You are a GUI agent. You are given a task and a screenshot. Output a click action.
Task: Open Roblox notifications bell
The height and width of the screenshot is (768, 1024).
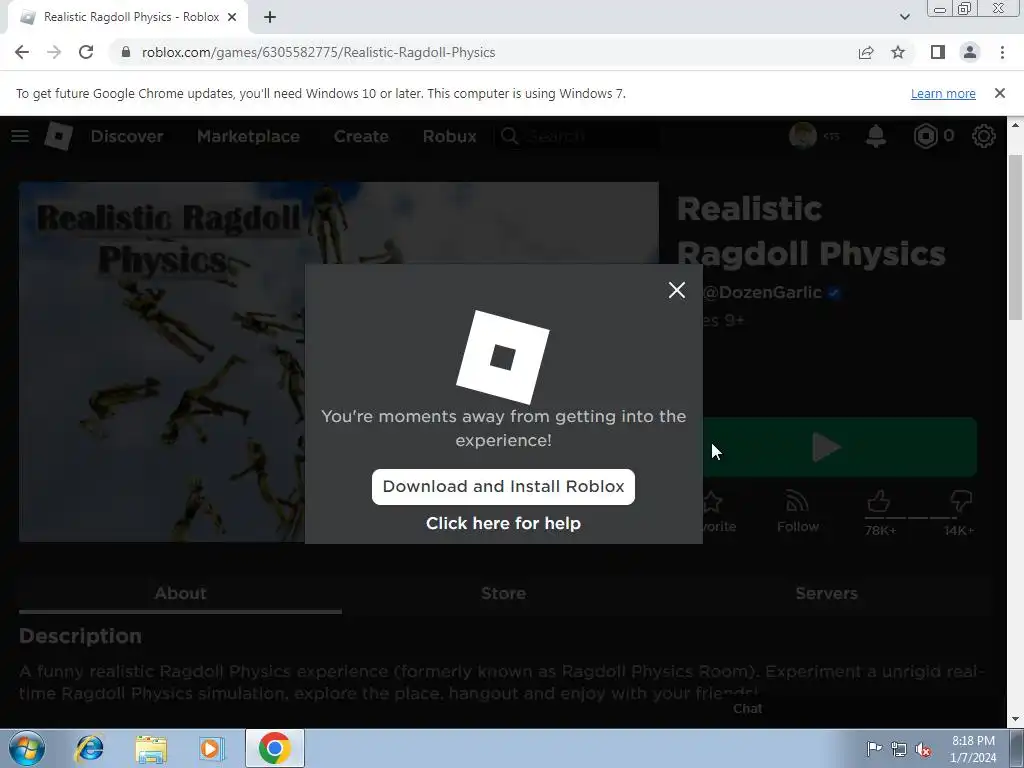(876, 136)
